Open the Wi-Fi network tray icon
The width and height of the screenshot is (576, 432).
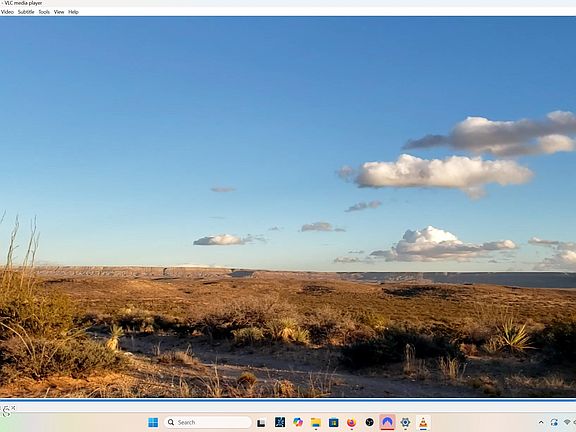[568, 422]
